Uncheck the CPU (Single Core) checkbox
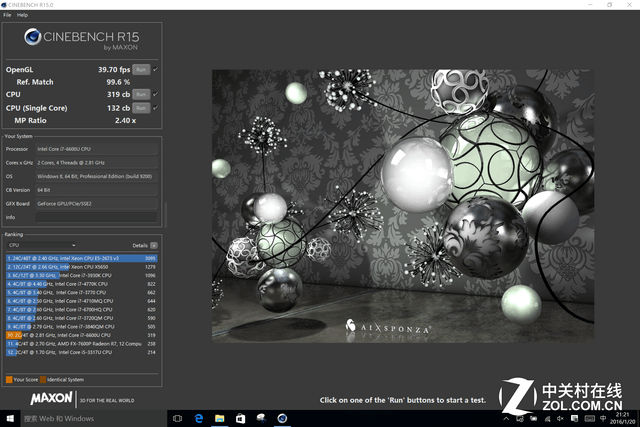Viewport: 640px width, 427px height. 155,107
